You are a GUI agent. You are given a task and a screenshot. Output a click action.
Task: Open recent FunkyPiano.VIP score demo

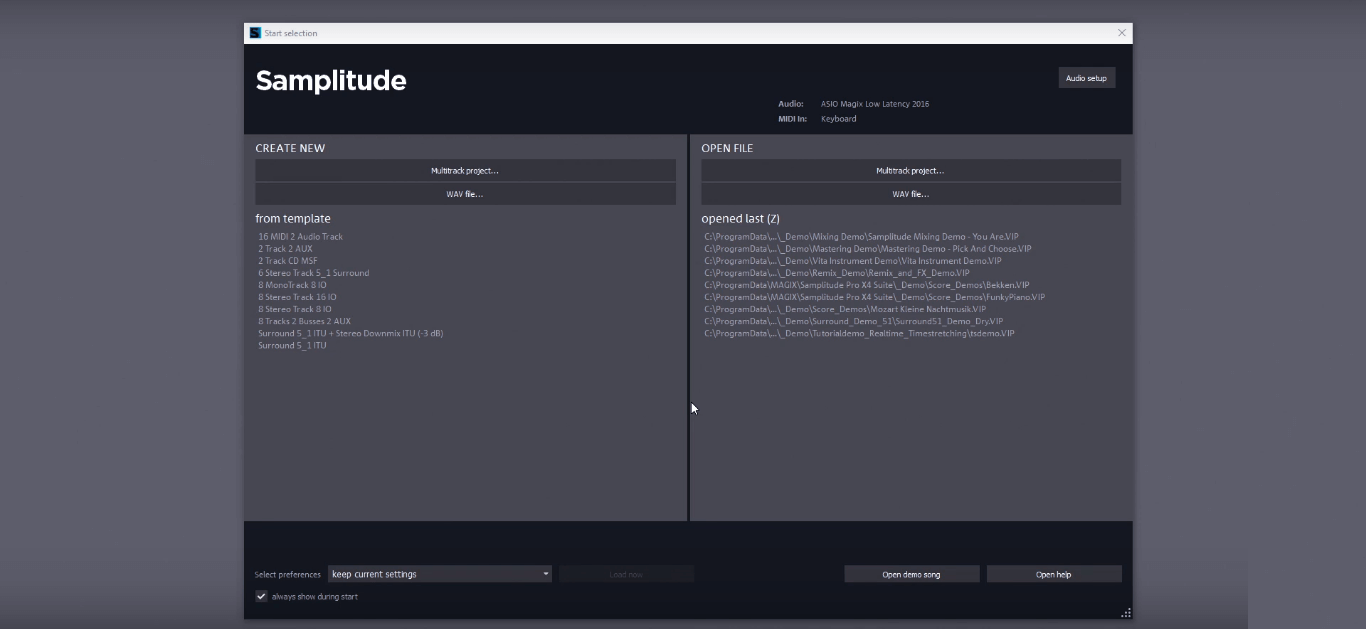(x=875, y=297)
